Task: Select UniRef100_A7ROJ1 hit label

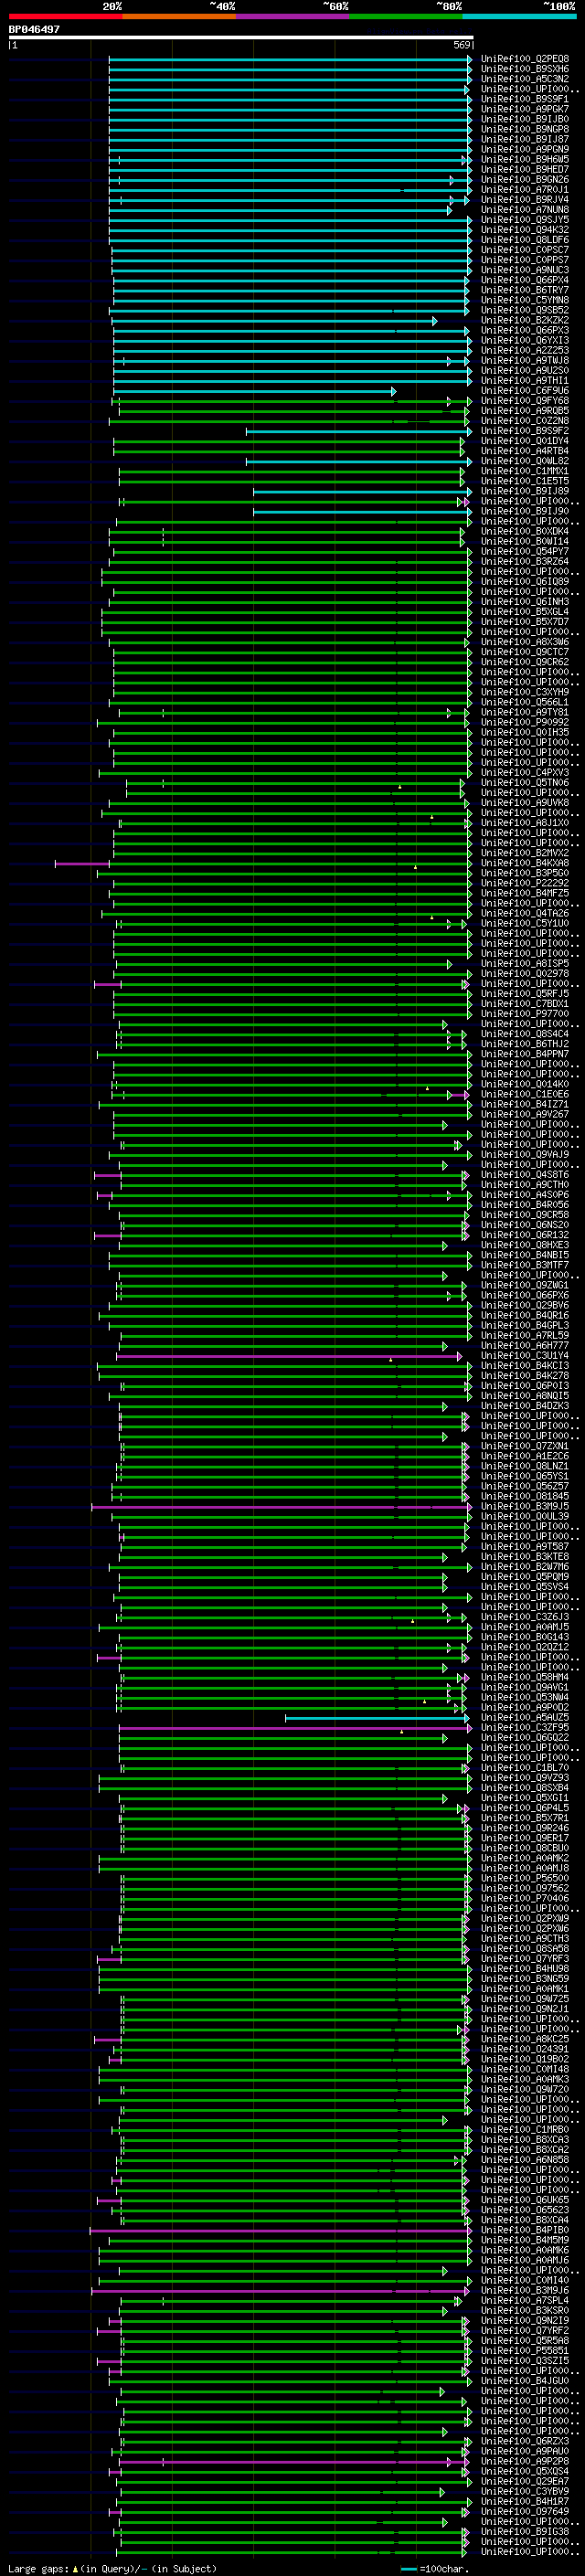Action: pyautogui.click(x=525, y=189)
